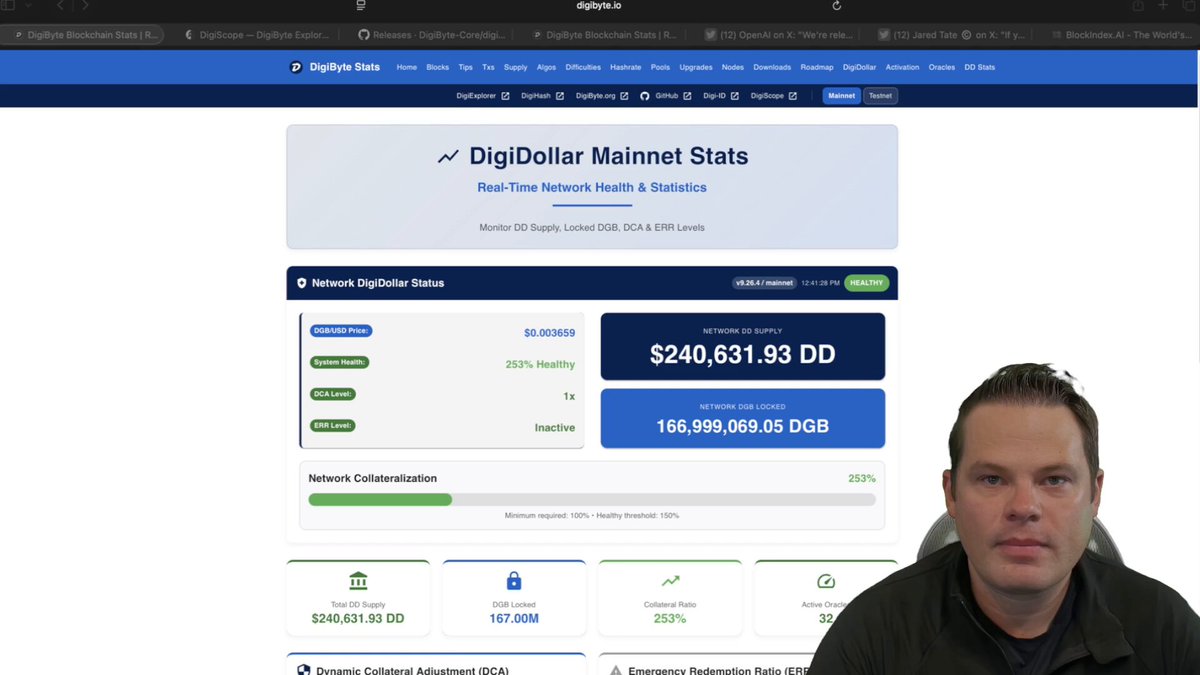This screenshot has width=1200, height=675.
Task: Open the DigiExplorer external link
Action: click(483, 96)
